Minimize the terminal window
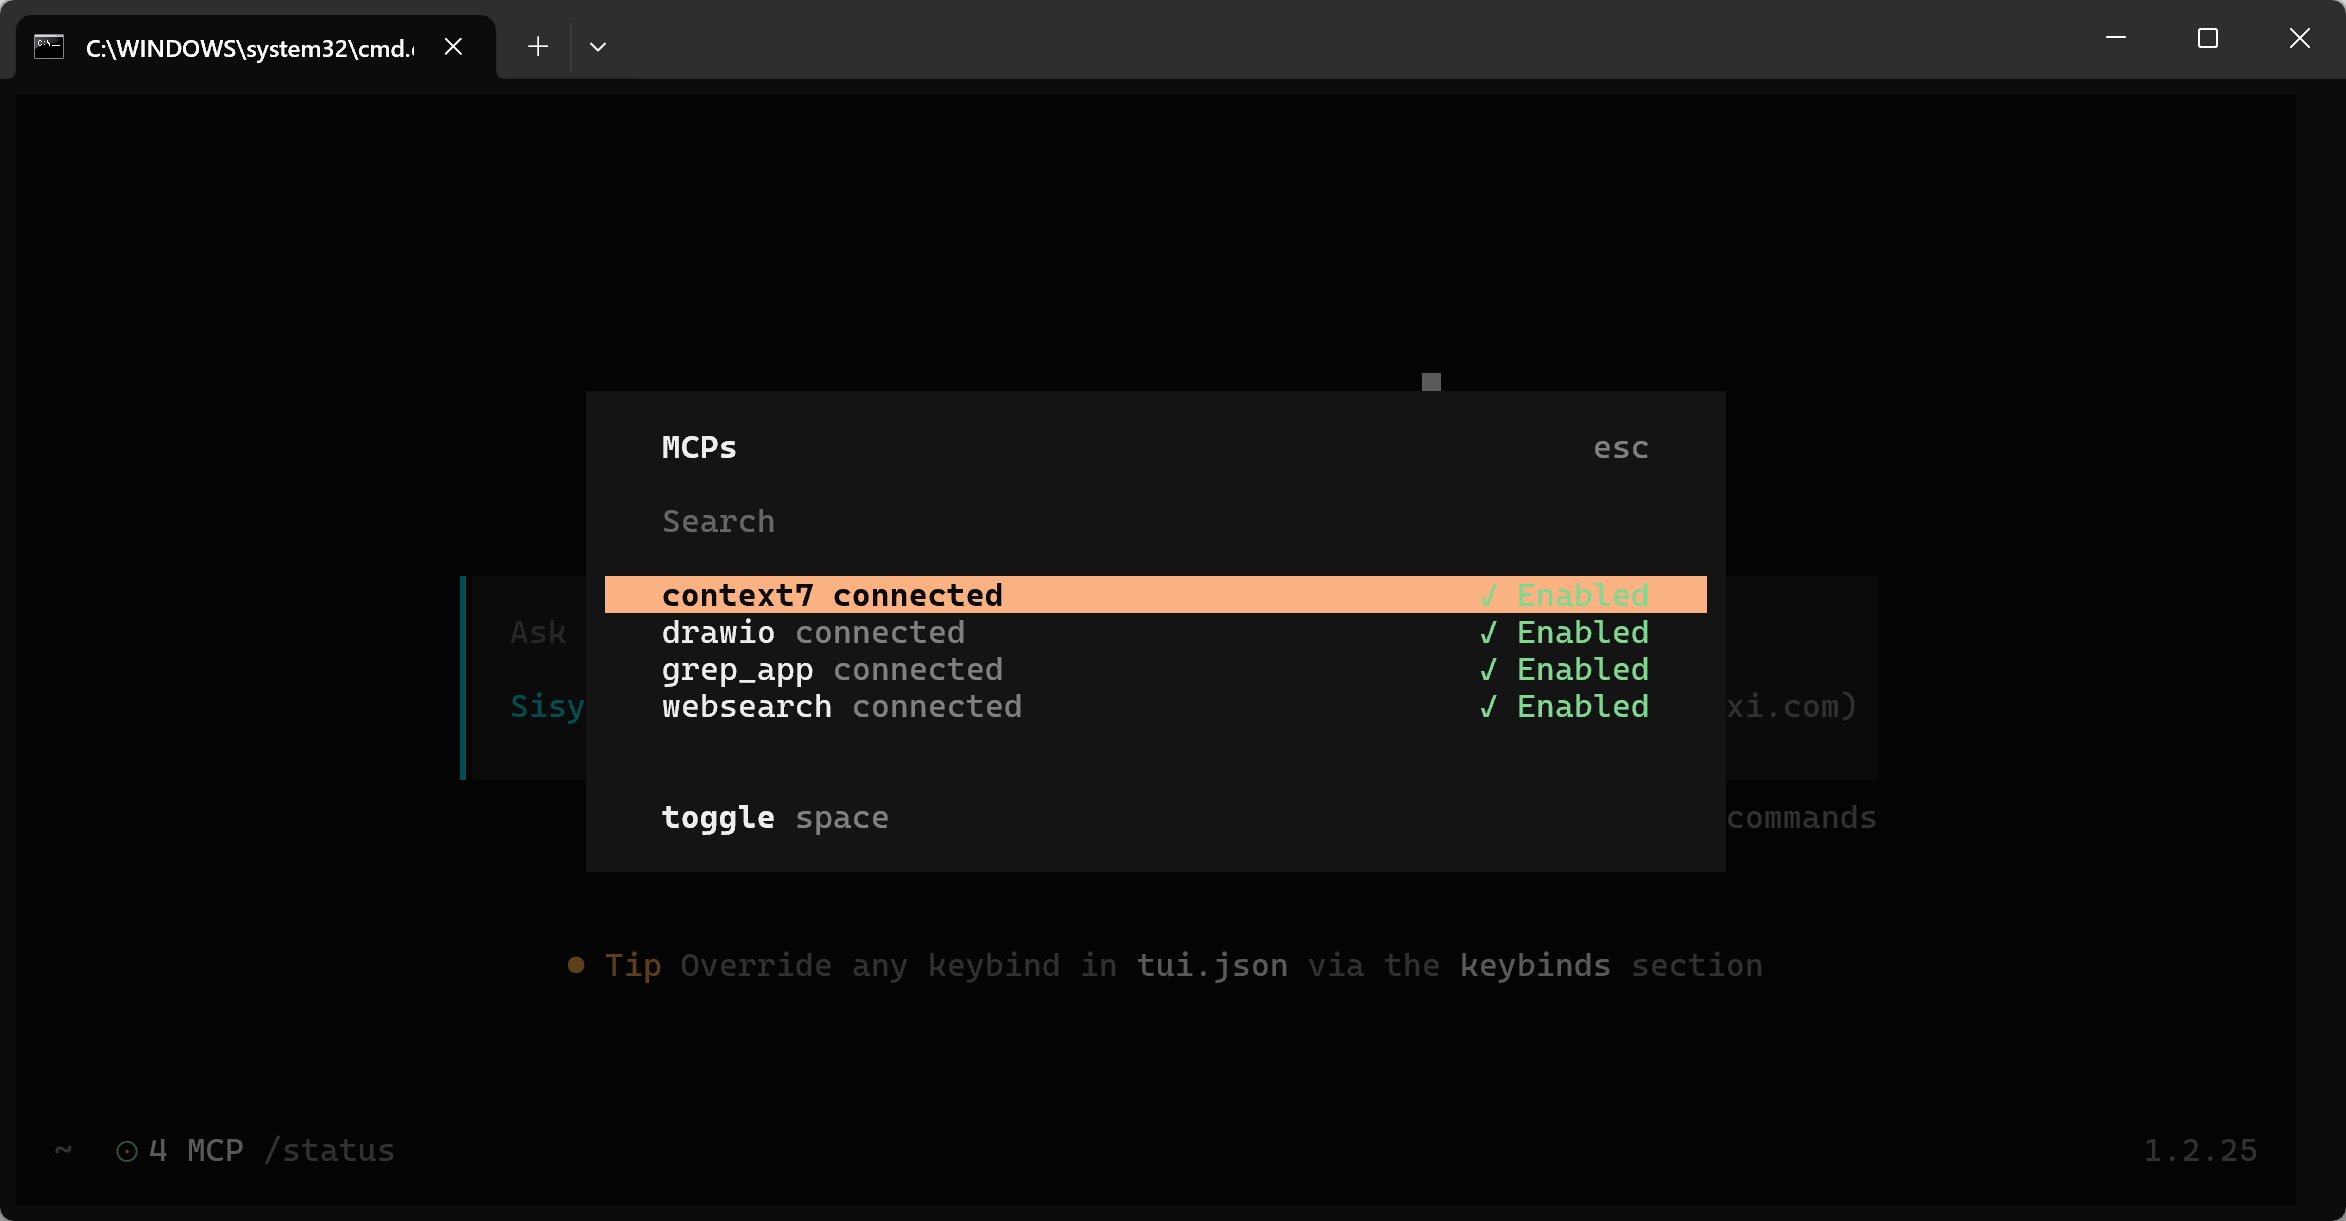2346x1221 pixels. (x=2116, y=38)
